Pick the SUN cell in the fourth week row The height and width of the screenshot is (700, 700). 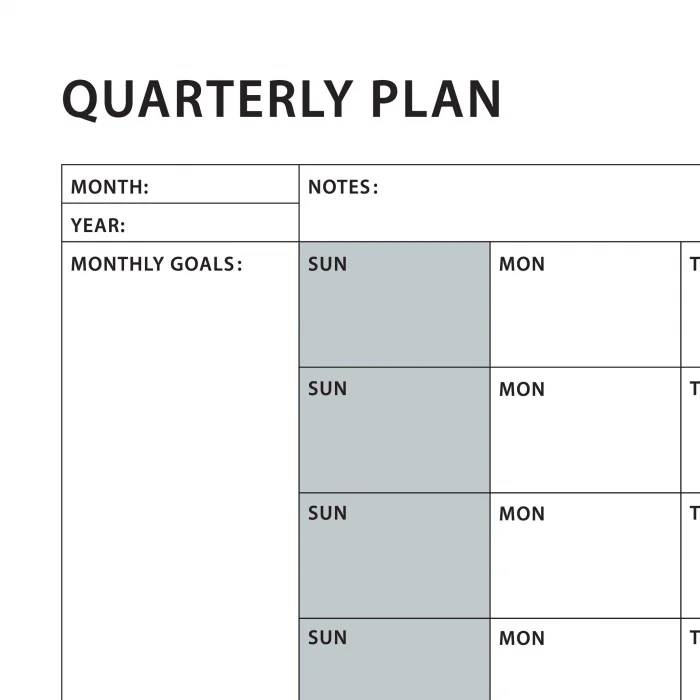click(394, 660)
